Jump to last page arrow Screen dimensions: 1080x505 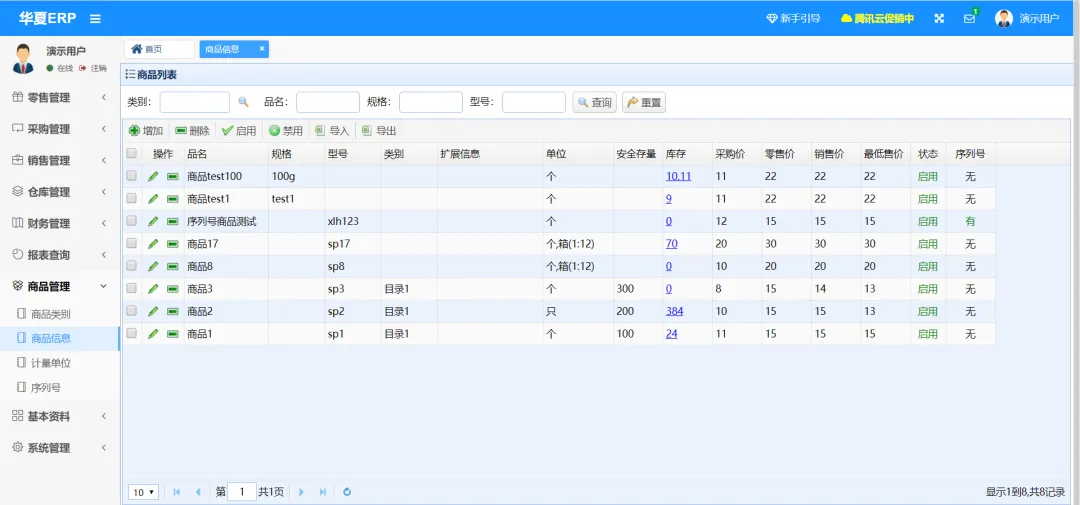322,492
